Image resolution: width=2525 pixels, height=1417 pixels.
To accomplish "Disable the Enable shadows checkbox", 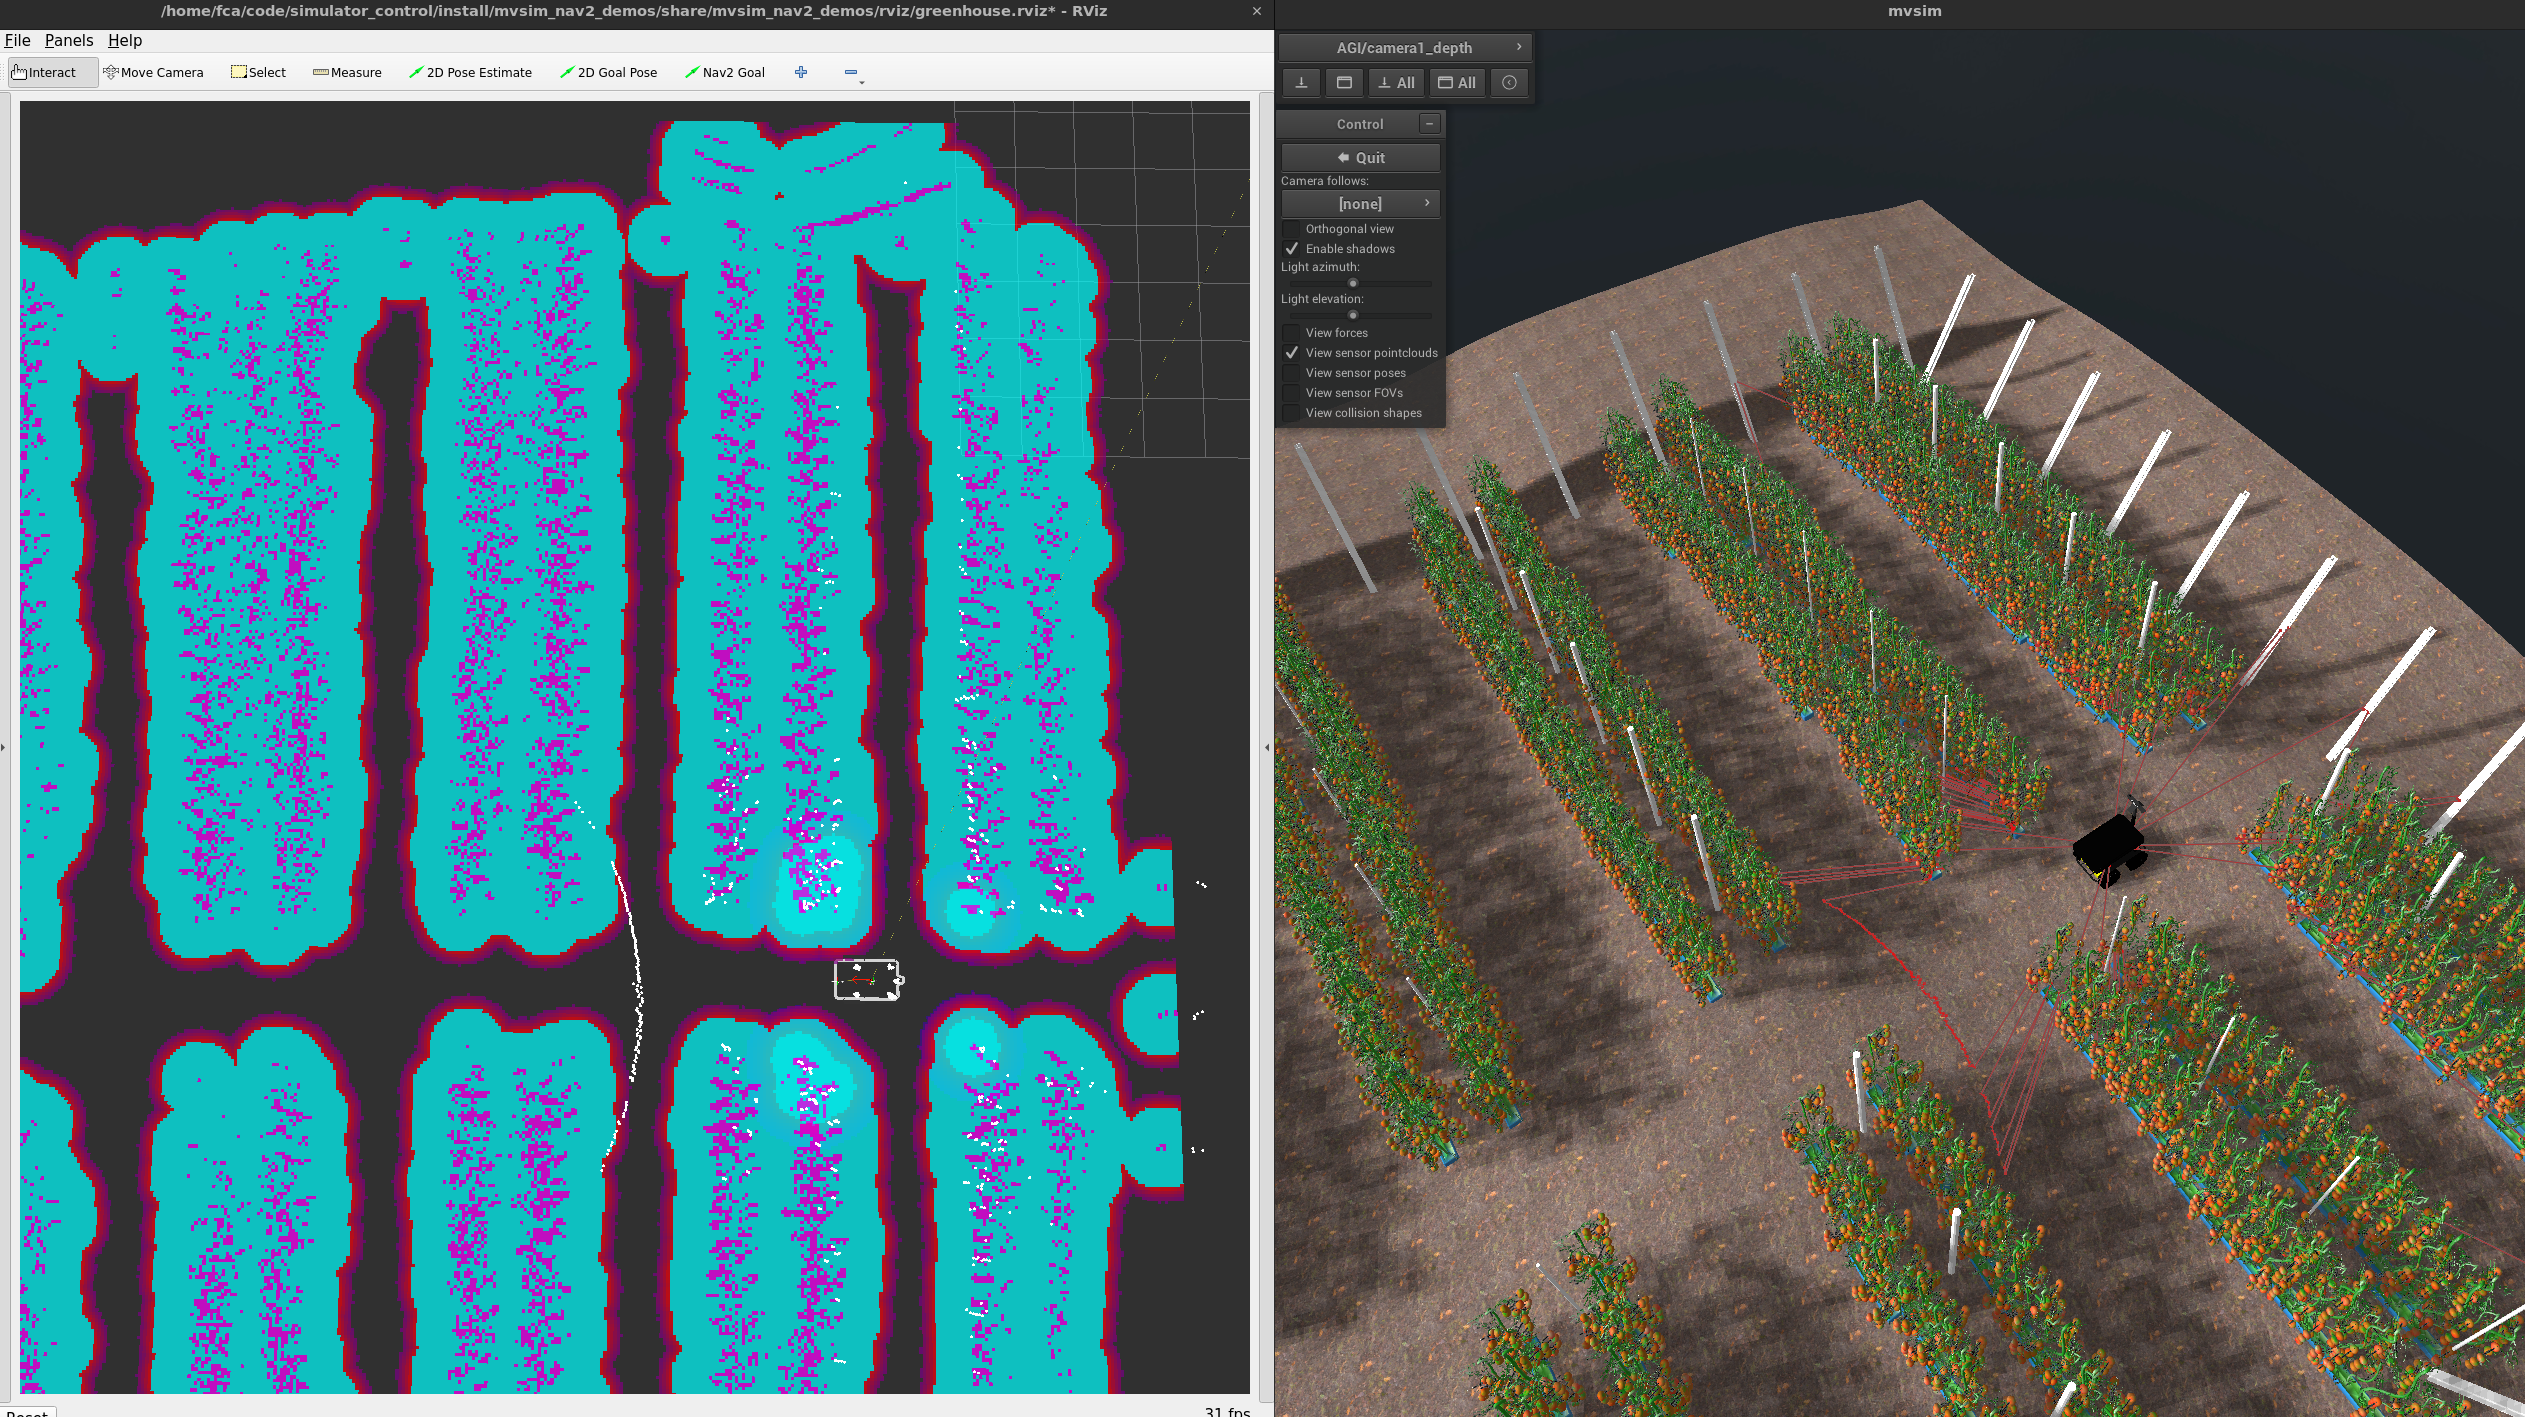I will [x=1292, y=249].
